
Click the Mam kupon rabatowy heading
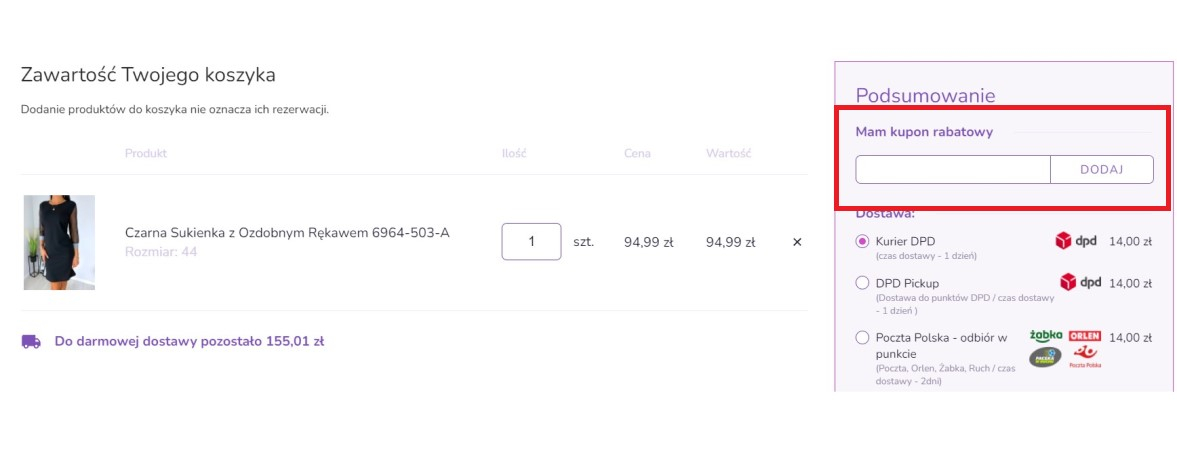coord(924,132)
